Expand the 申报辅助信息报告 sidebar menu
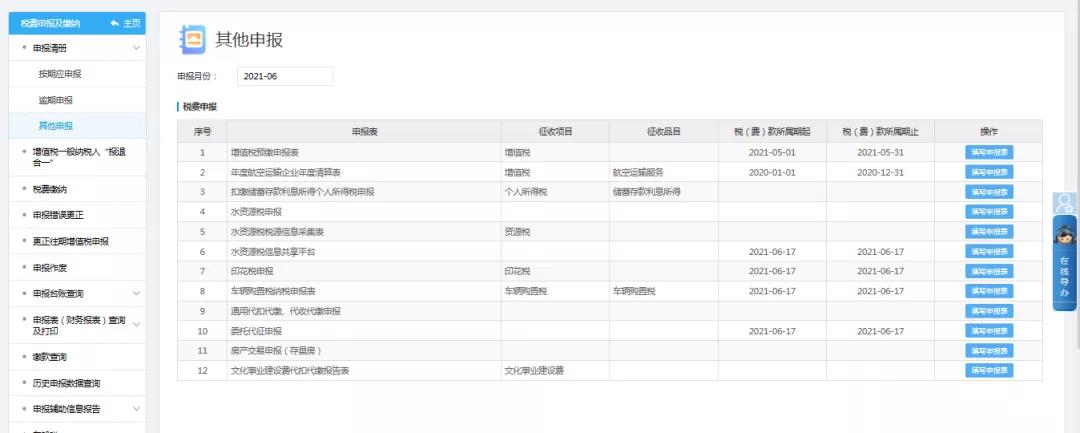This screenshot has width=1080, height=433. coord(136,409)
